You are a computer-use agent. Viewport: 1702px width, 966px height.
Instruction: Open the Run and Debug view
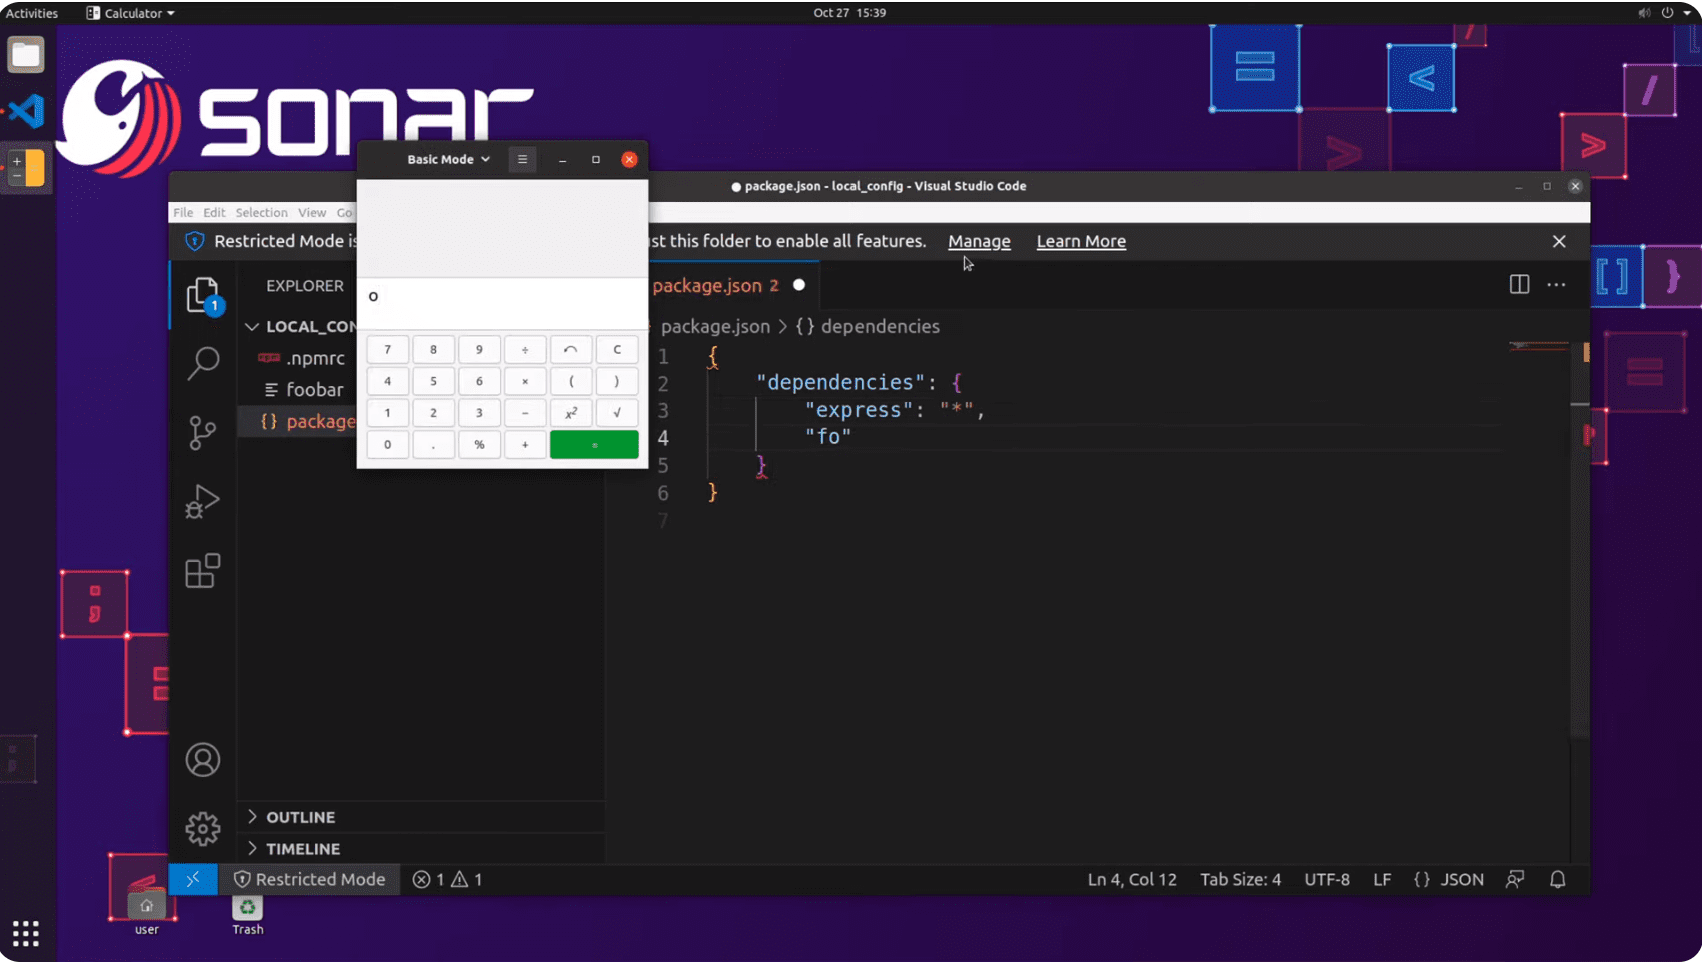(x=203, y=501)
